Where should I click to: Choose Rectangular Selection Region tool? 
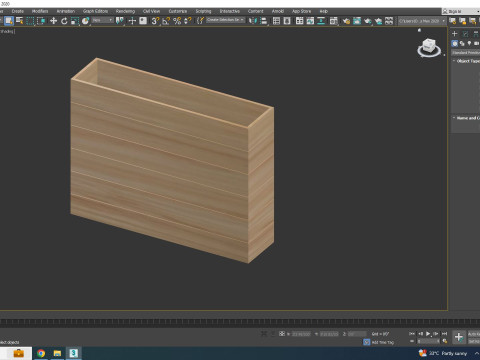(x=30, y=21)
